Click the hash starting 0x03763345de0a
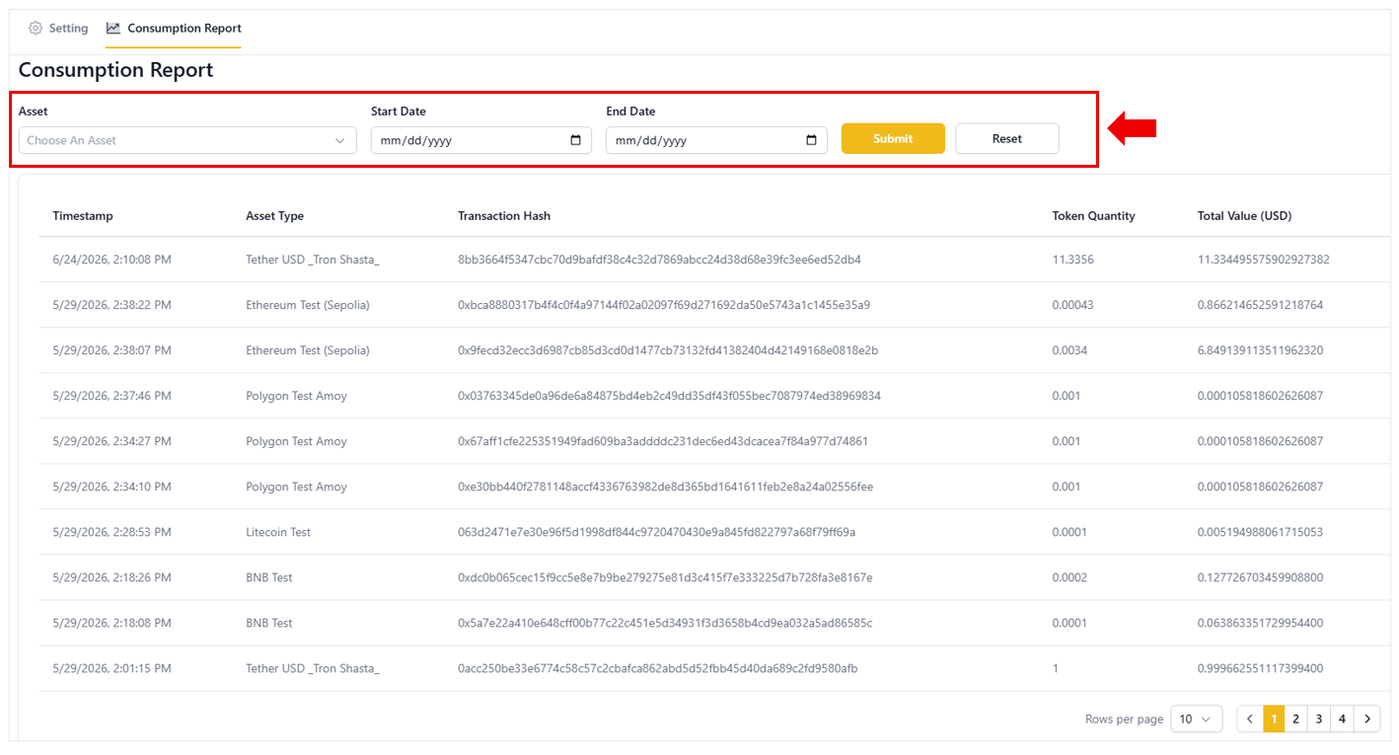The image size is (1399, 755). (669, 396)
